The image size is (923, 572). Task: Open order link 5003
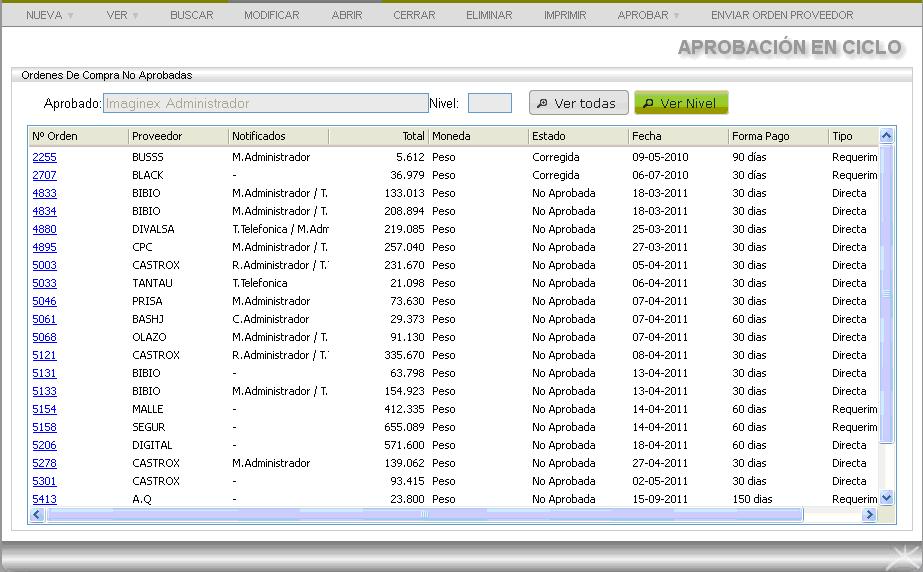[45, 265]
